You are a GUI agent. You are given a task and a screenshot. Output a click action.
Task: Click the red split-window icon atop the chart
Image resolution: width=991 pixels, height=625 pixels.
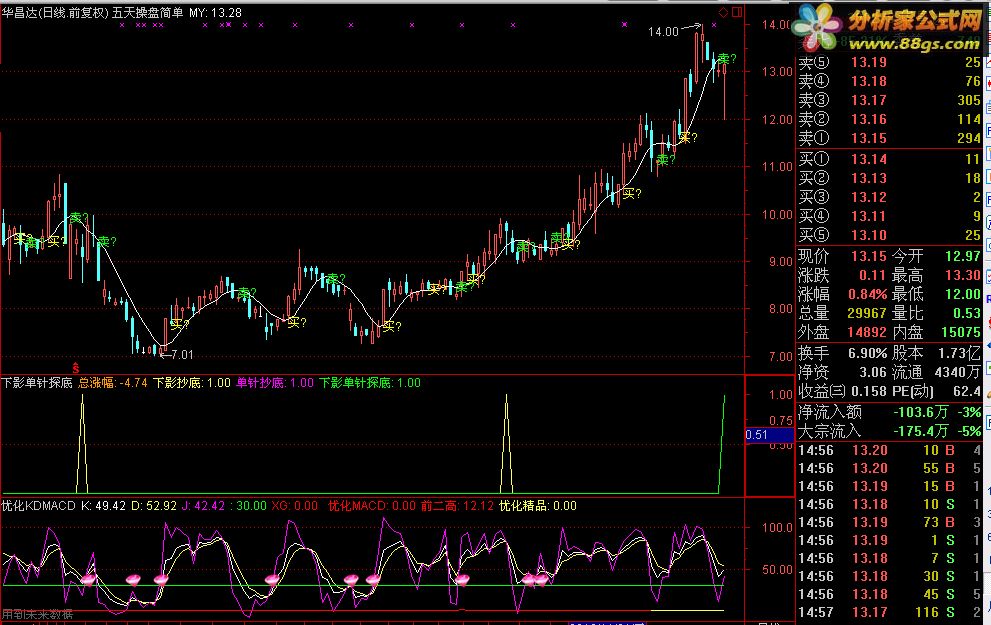(x=737, y=13)
